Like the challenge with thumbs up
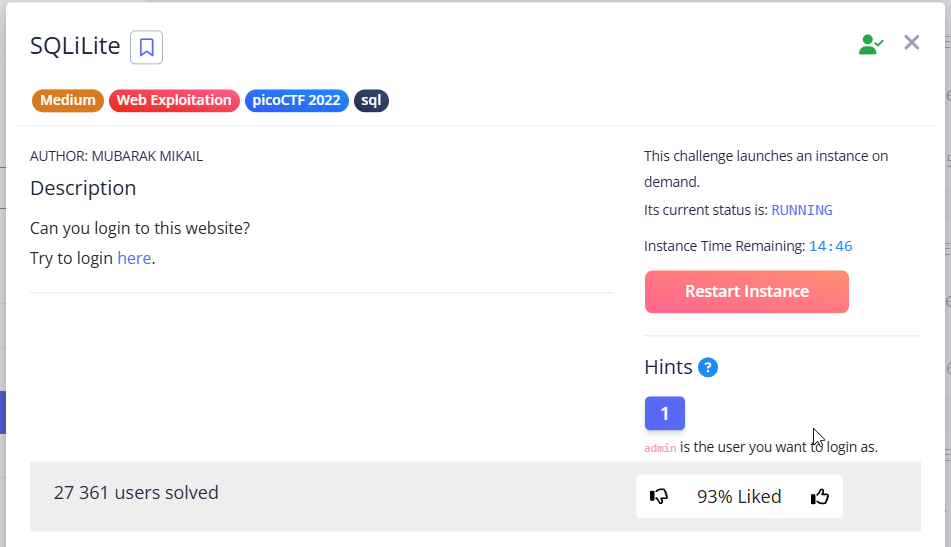The height and width of the screenshot is (547, 951). point(820,497)
